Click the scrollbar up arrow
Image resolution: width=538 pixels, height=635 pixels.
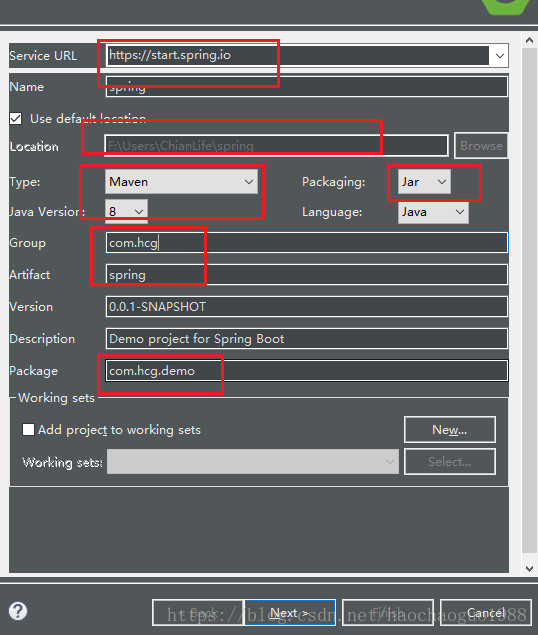(x=529, y=40)
